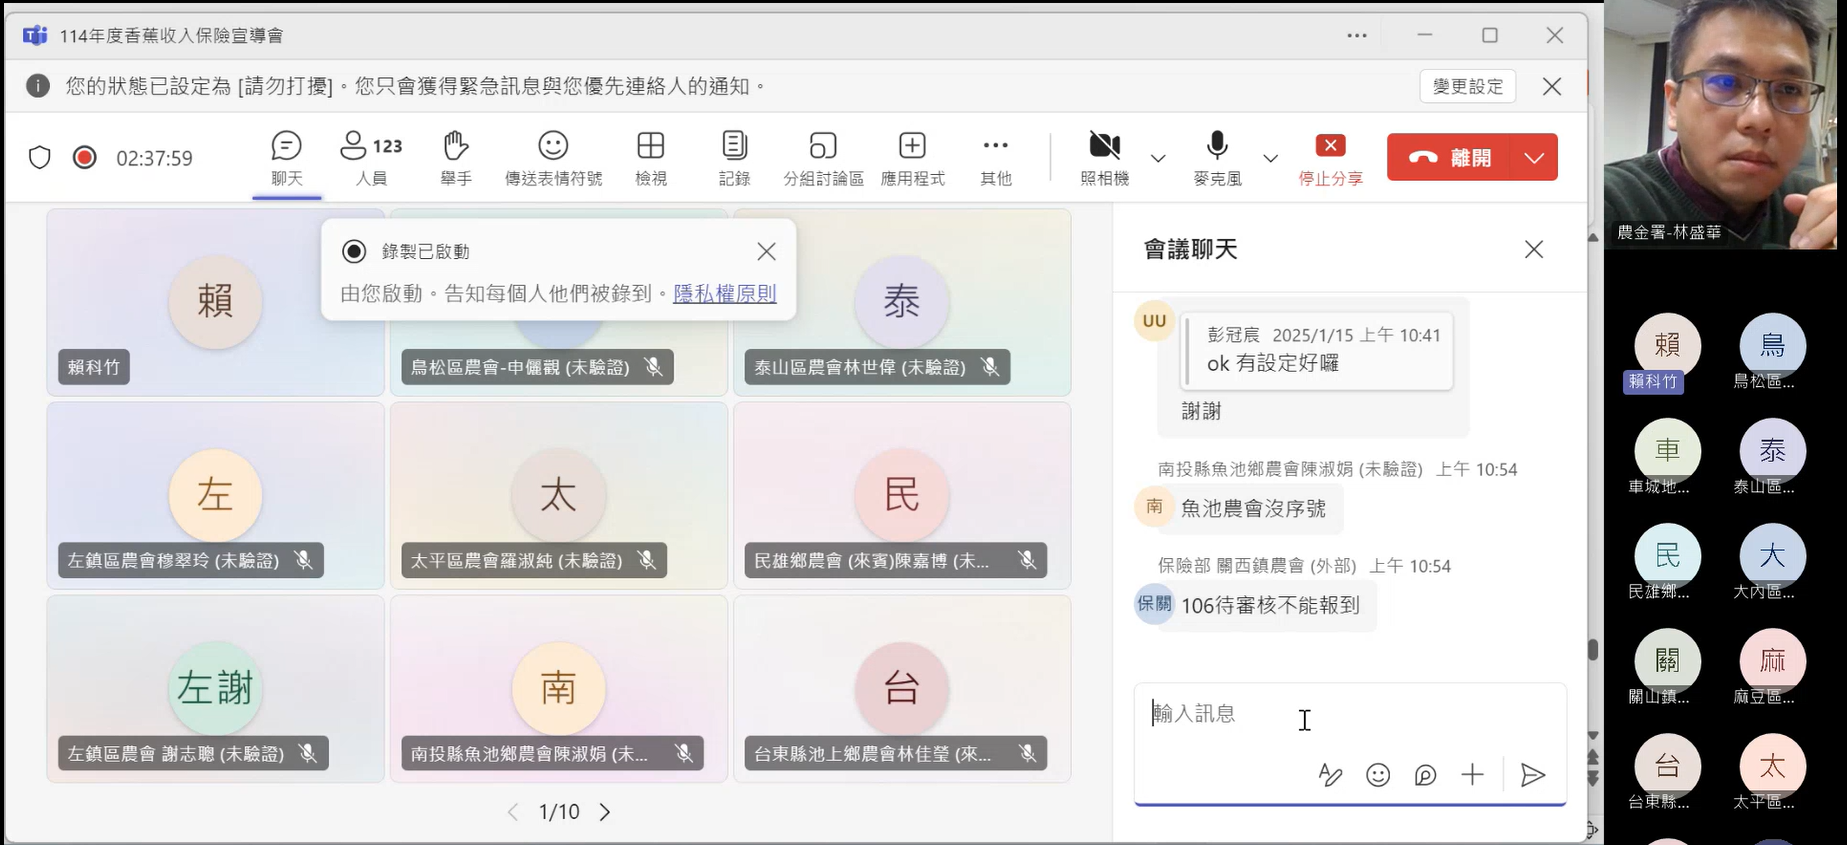The height and width of the screenshot is (845, 1847).
Task: Open the Apps (應用程式) button
Action: pyautogui.click(x=912, y=158)
